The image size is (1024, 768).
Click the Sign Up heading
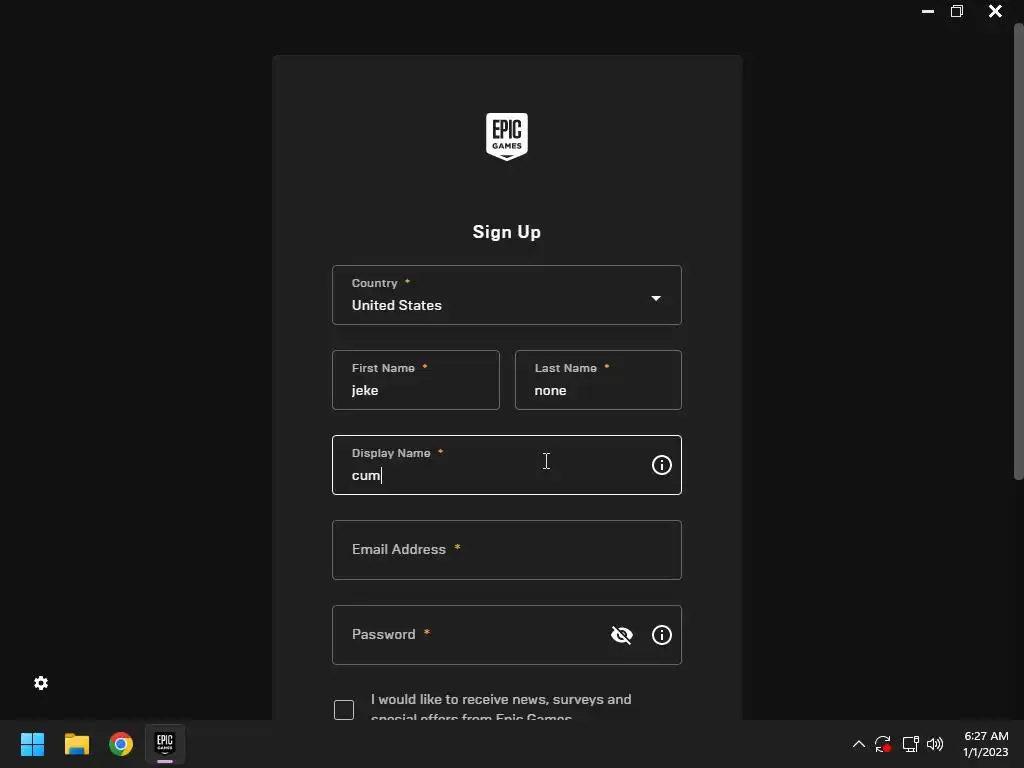pos(507,232)
